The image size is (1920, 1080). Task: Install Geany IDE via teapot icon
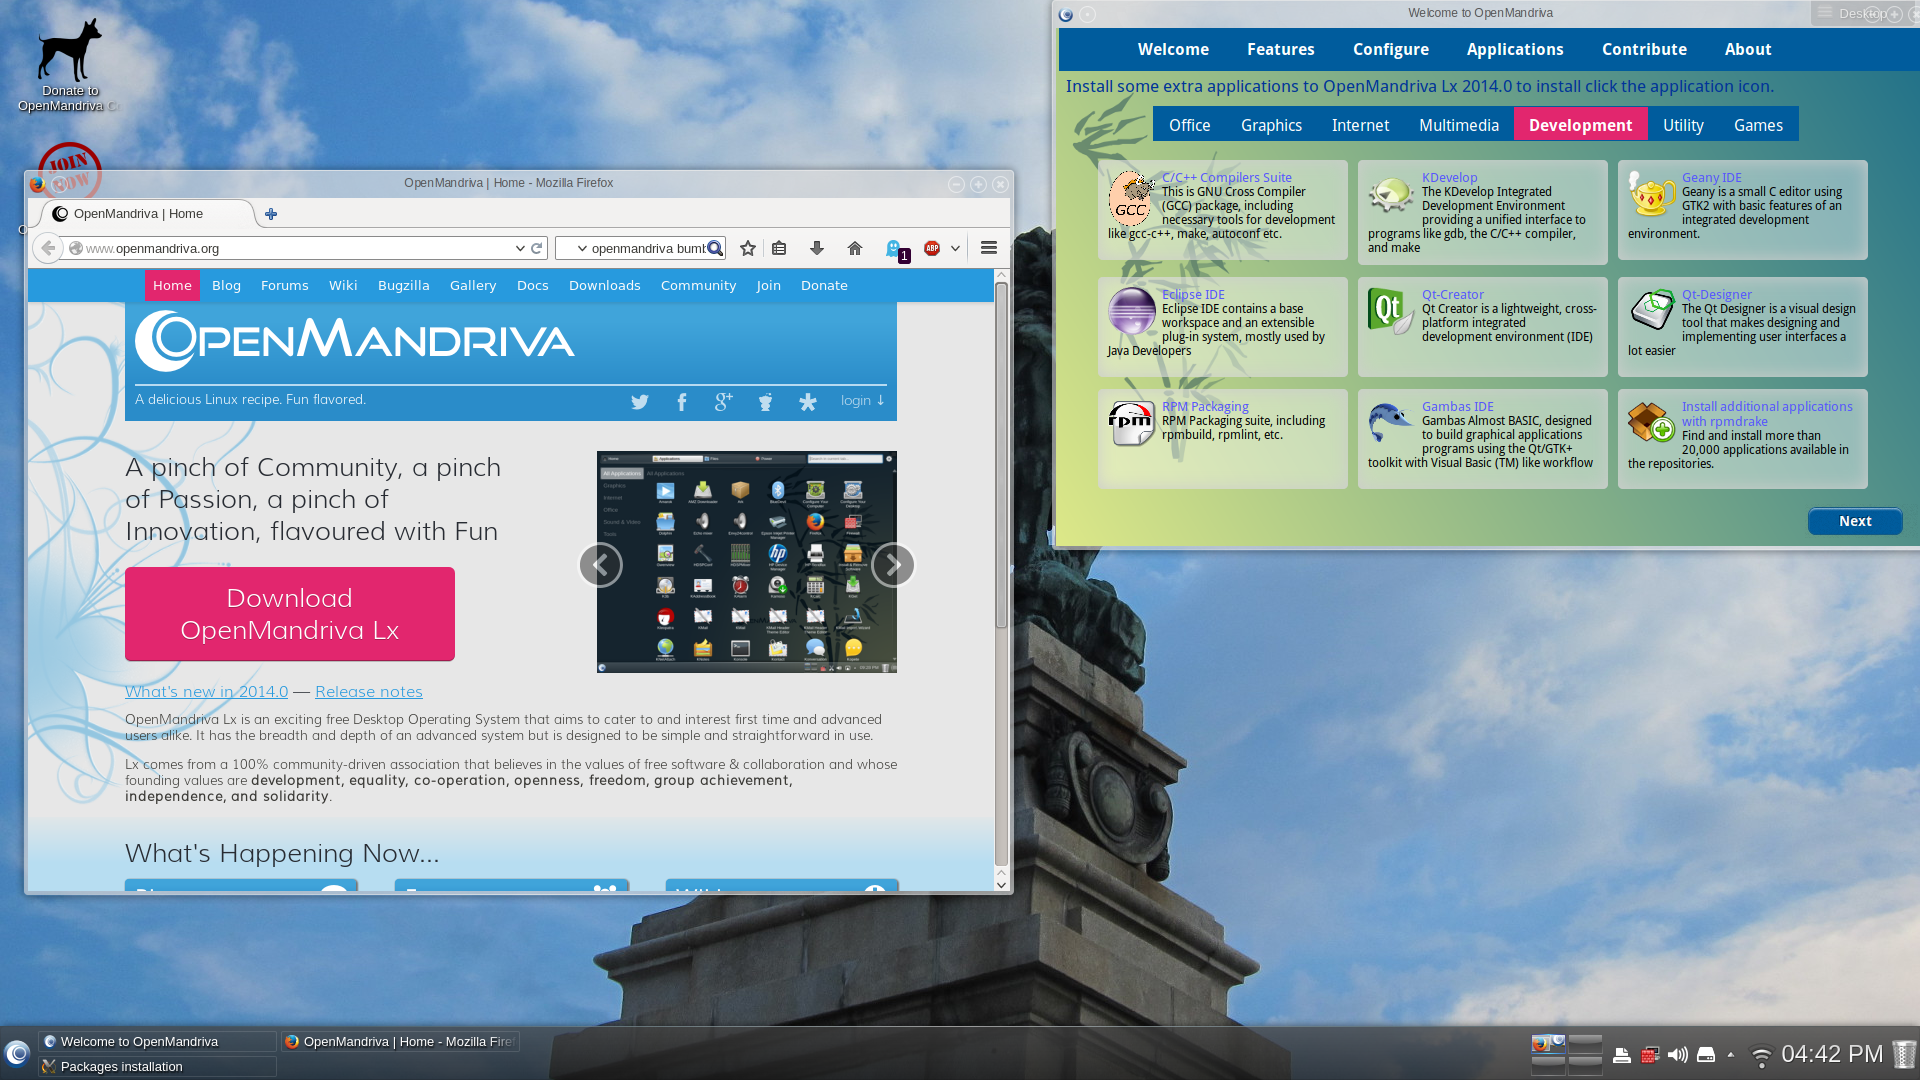1652,194
